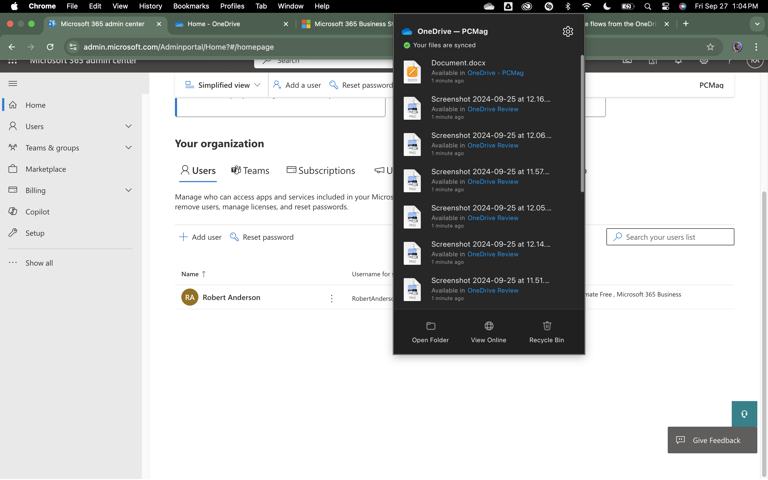Click address bar URL

pyautogui.click(x=178, y=47)
